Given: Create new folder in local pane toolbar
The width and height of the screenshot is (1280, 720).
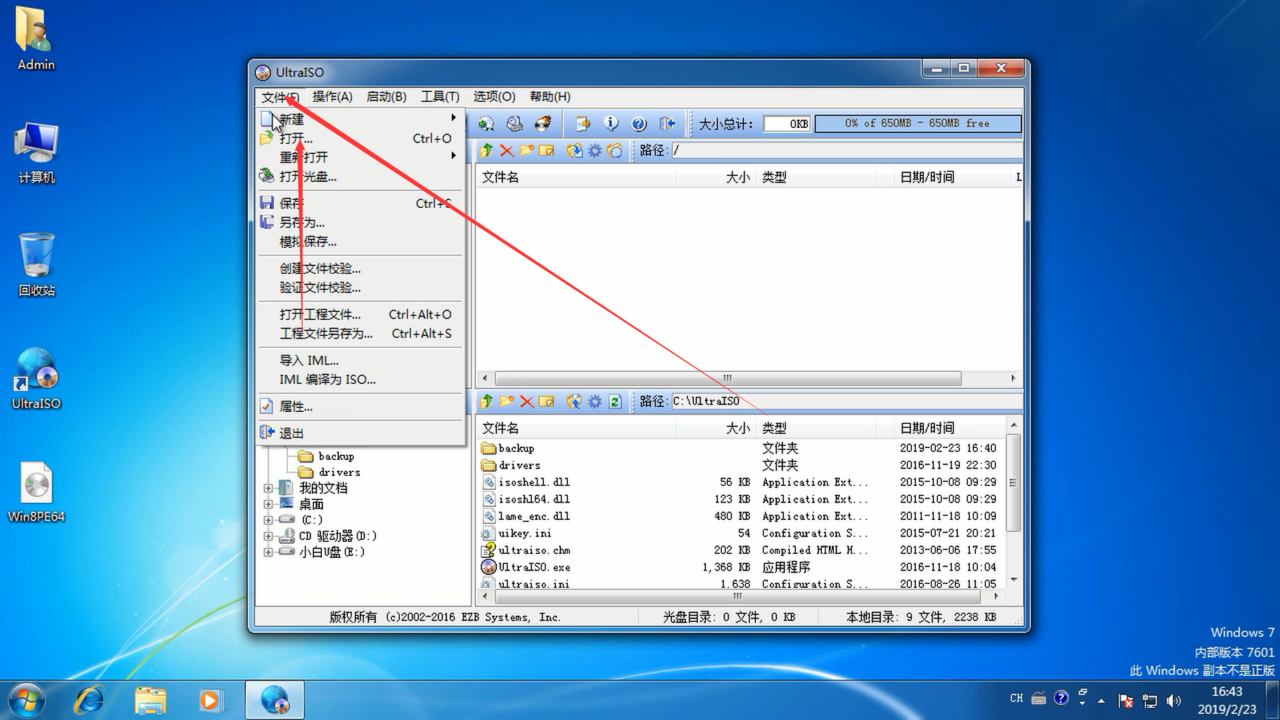Looking at the screenshot, I should [507, 401].
